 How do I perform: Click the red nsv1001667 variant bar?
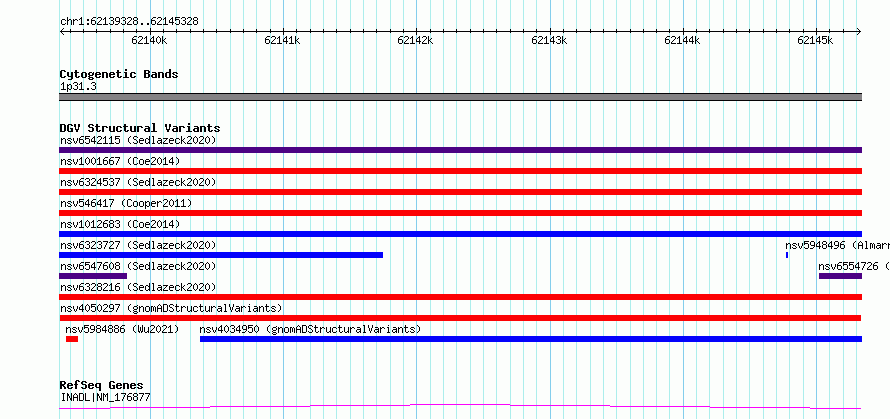coord(460,171)
